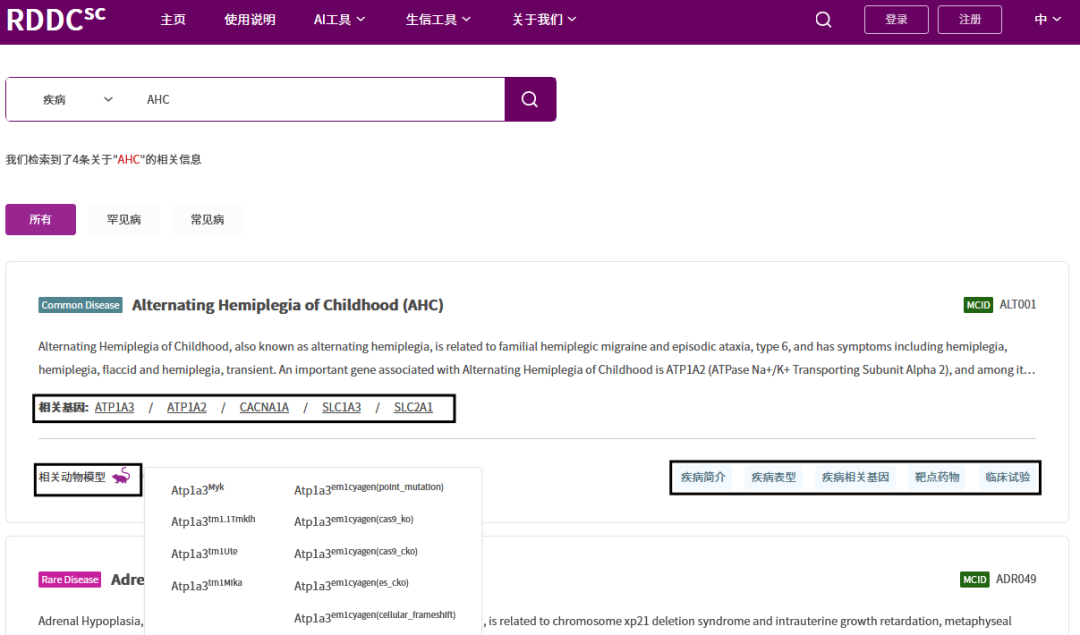Click the search magnifier icon in the navbar
Viewport: 1080px width, 635px height.
822,19
